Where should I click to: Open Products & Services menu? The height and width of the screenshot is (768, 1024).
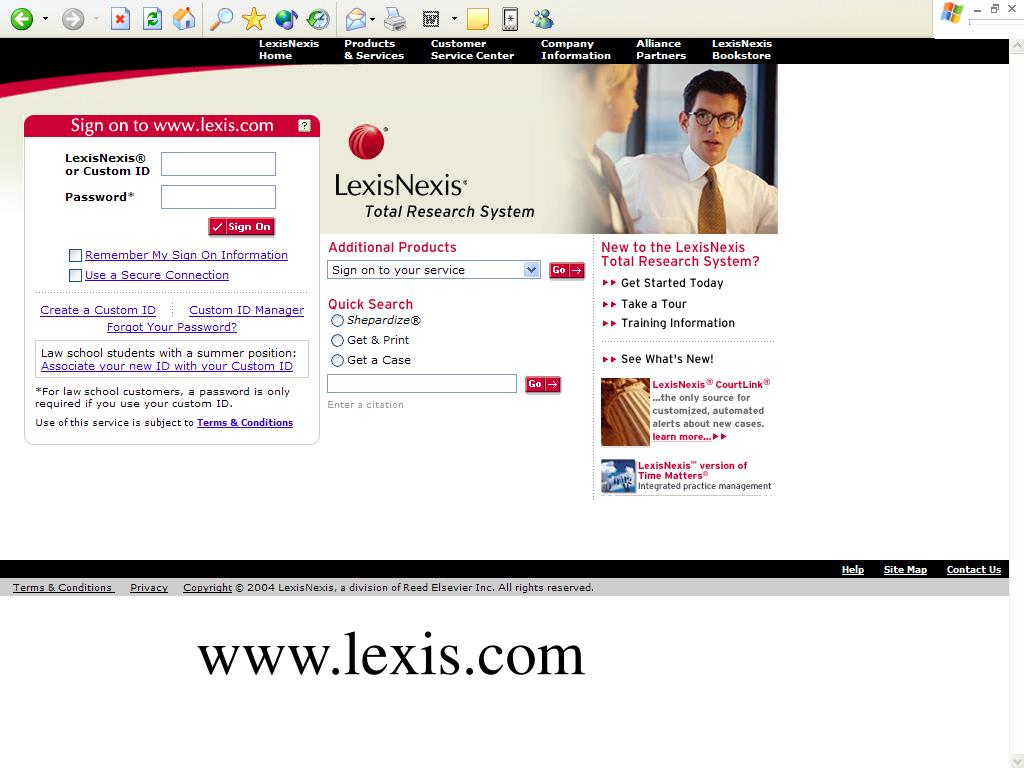(x=374, y=50)
